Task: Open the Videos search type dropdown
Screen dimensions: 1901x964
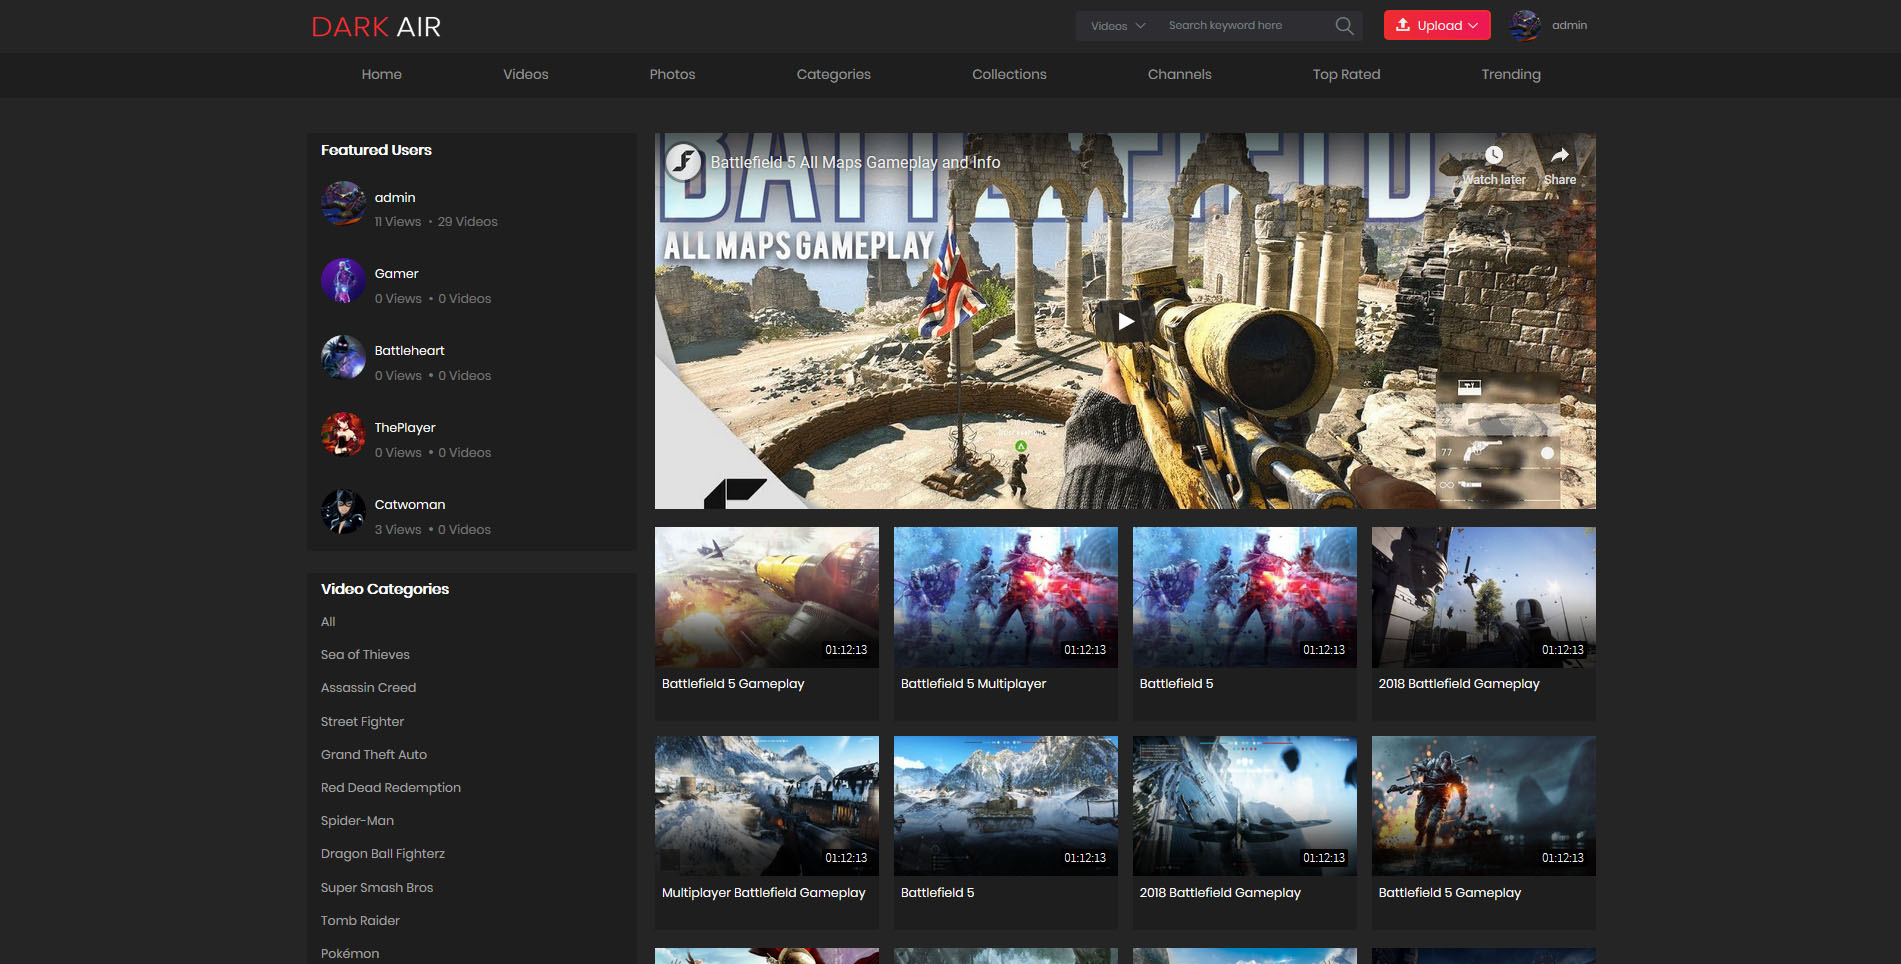Action: click(x=1117, y=26)
